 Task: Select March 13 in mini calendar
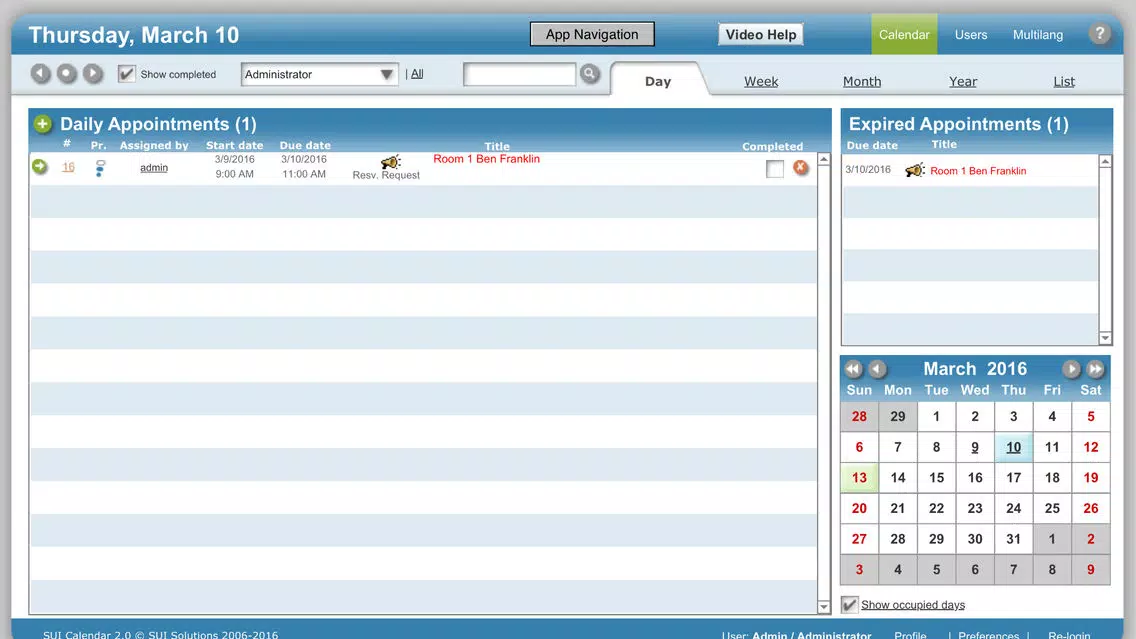click(859, 477)
